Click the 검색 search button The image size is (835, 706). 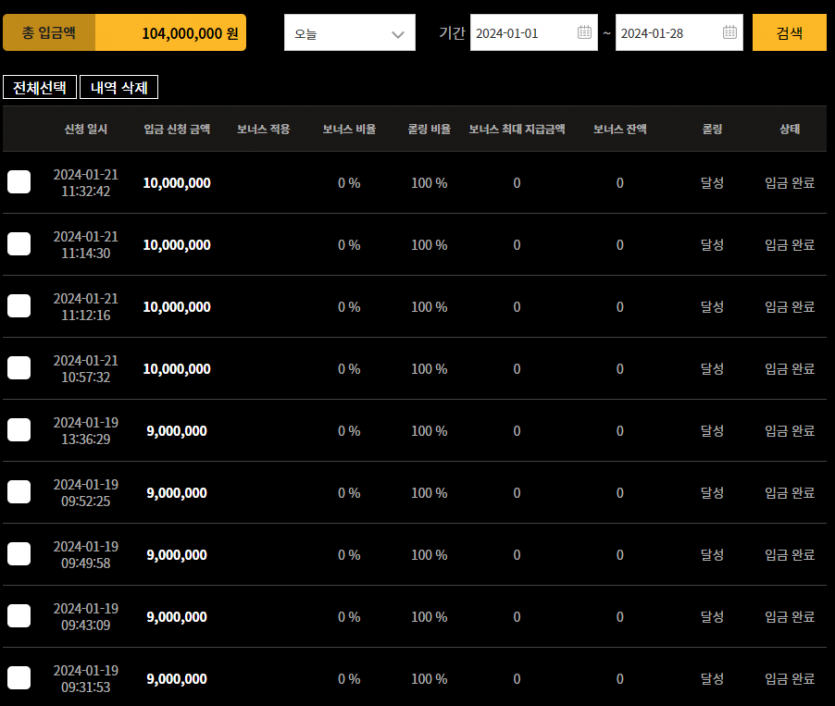pyautogui.click(x=789, y=33)
